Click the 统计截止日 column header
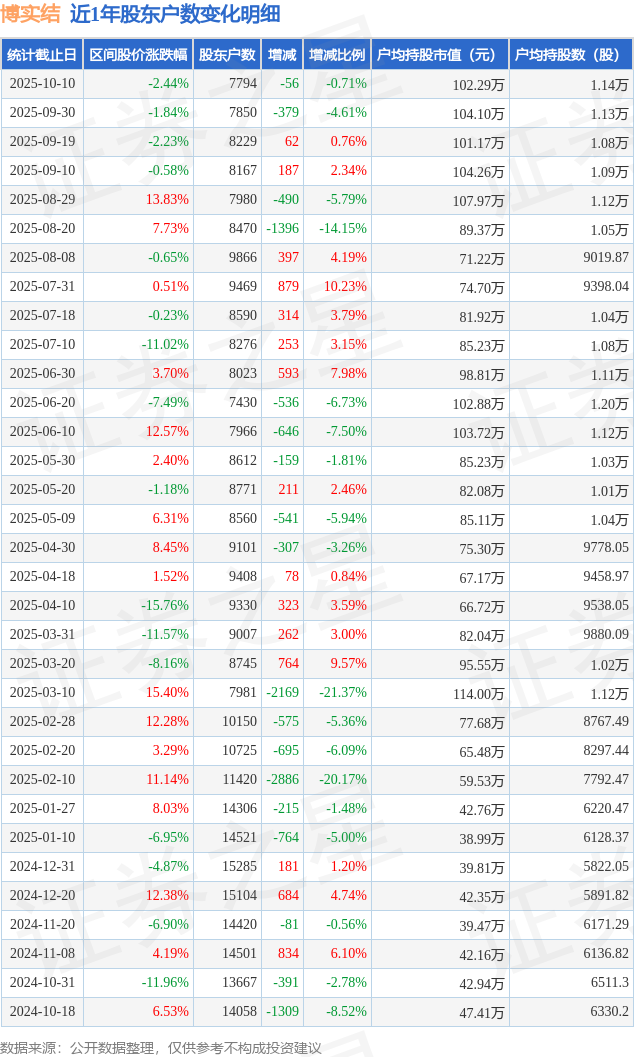This screenshot has height=1057, width=634. point(42,55)
